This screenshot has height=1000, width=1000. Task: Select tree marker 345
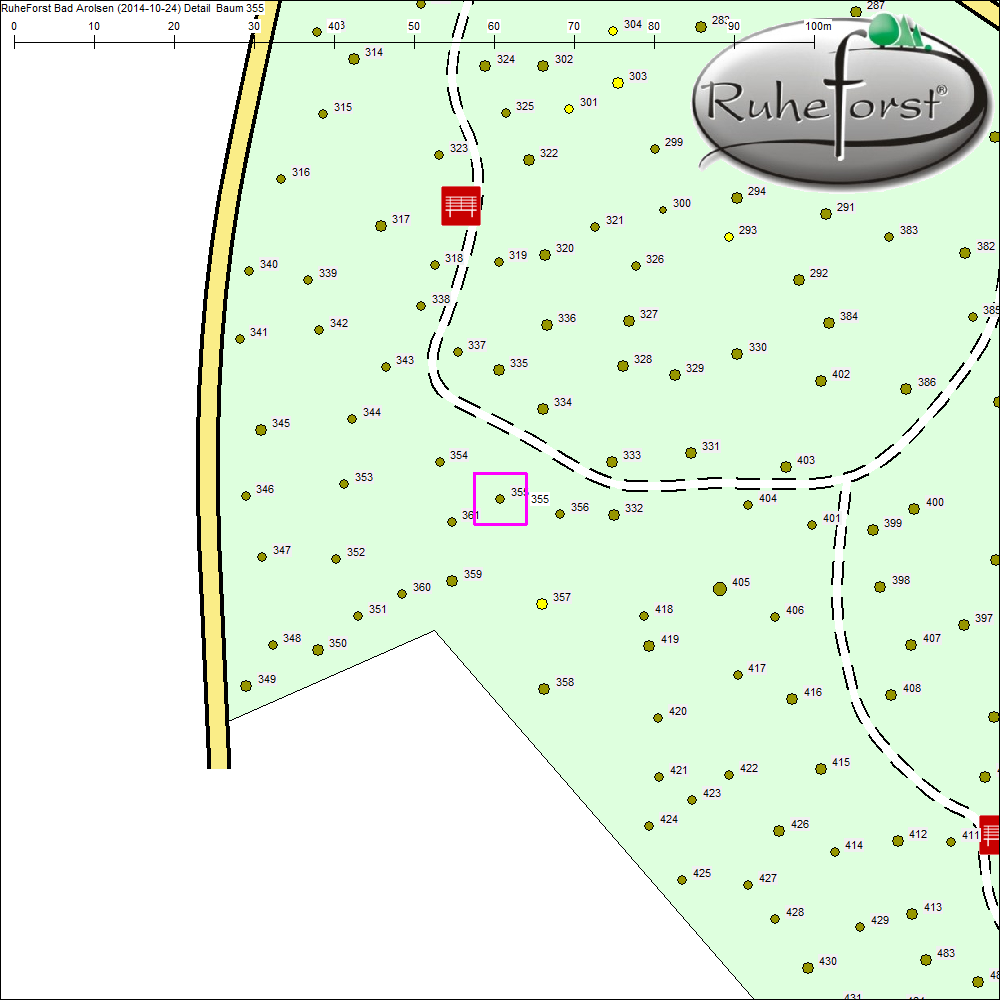point(261,430)
